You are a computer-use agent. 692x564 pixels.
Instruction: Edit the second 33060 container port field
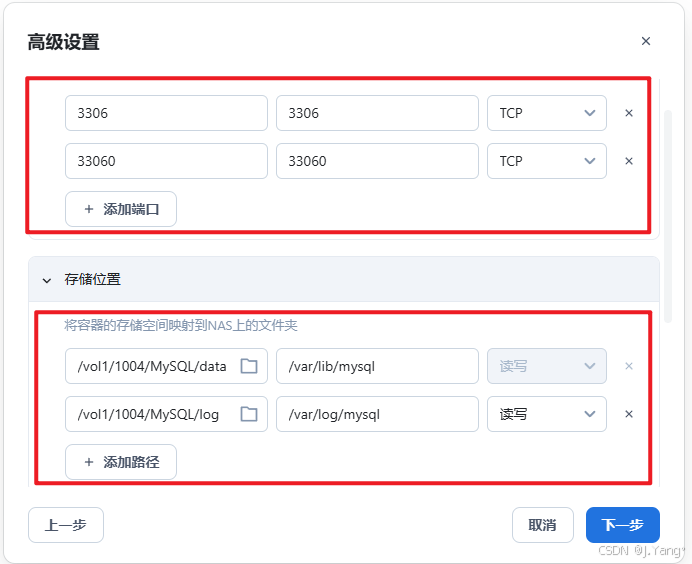pos(377,161)
